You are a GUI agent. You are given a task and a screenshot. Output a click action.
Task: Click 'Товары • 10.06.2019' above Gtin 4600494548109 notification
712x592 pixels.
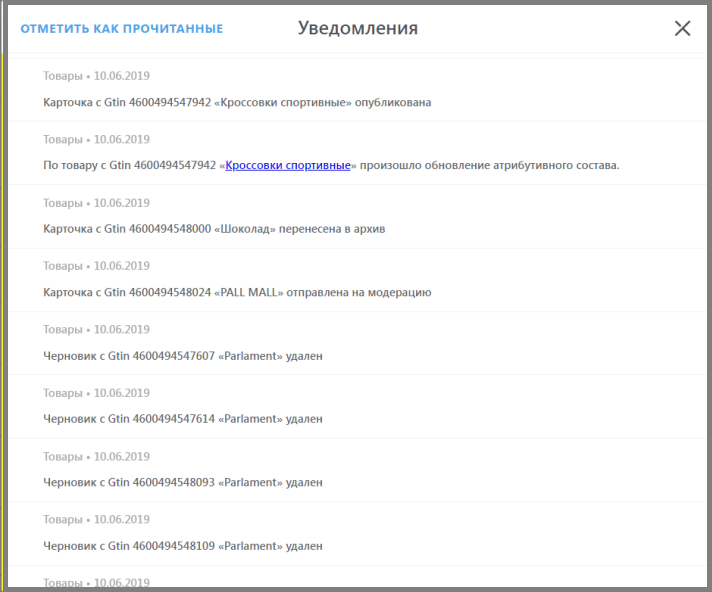[x=96, y=519]
